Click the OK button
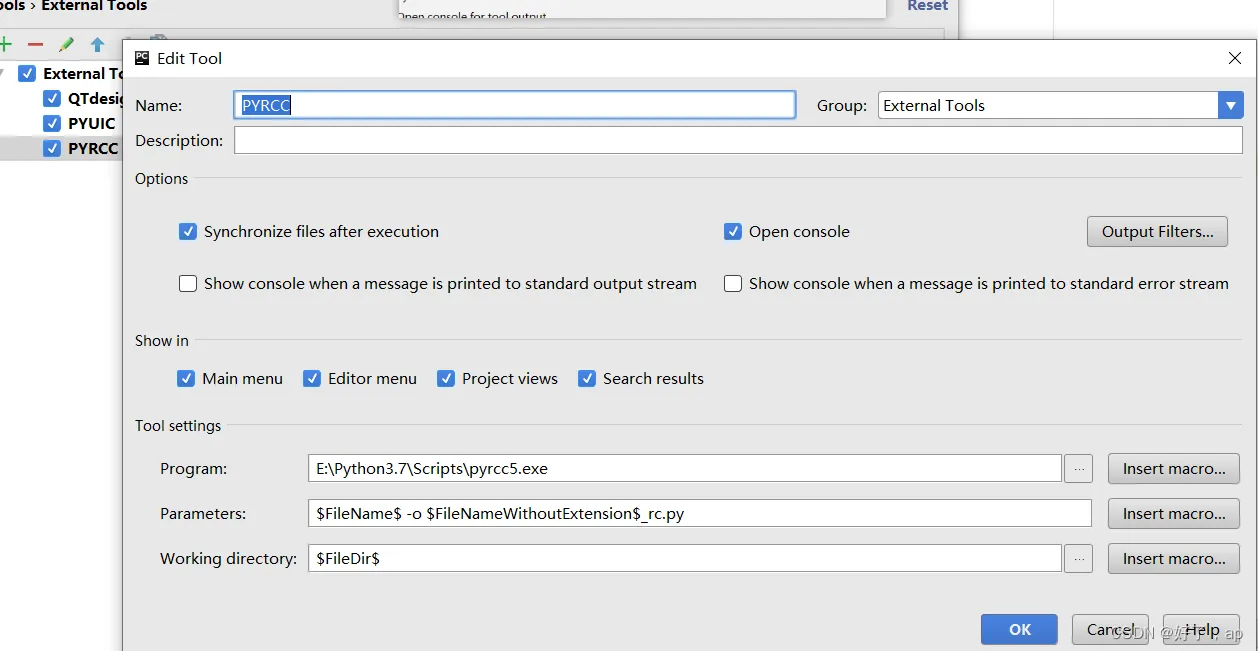 [1019, 629]
